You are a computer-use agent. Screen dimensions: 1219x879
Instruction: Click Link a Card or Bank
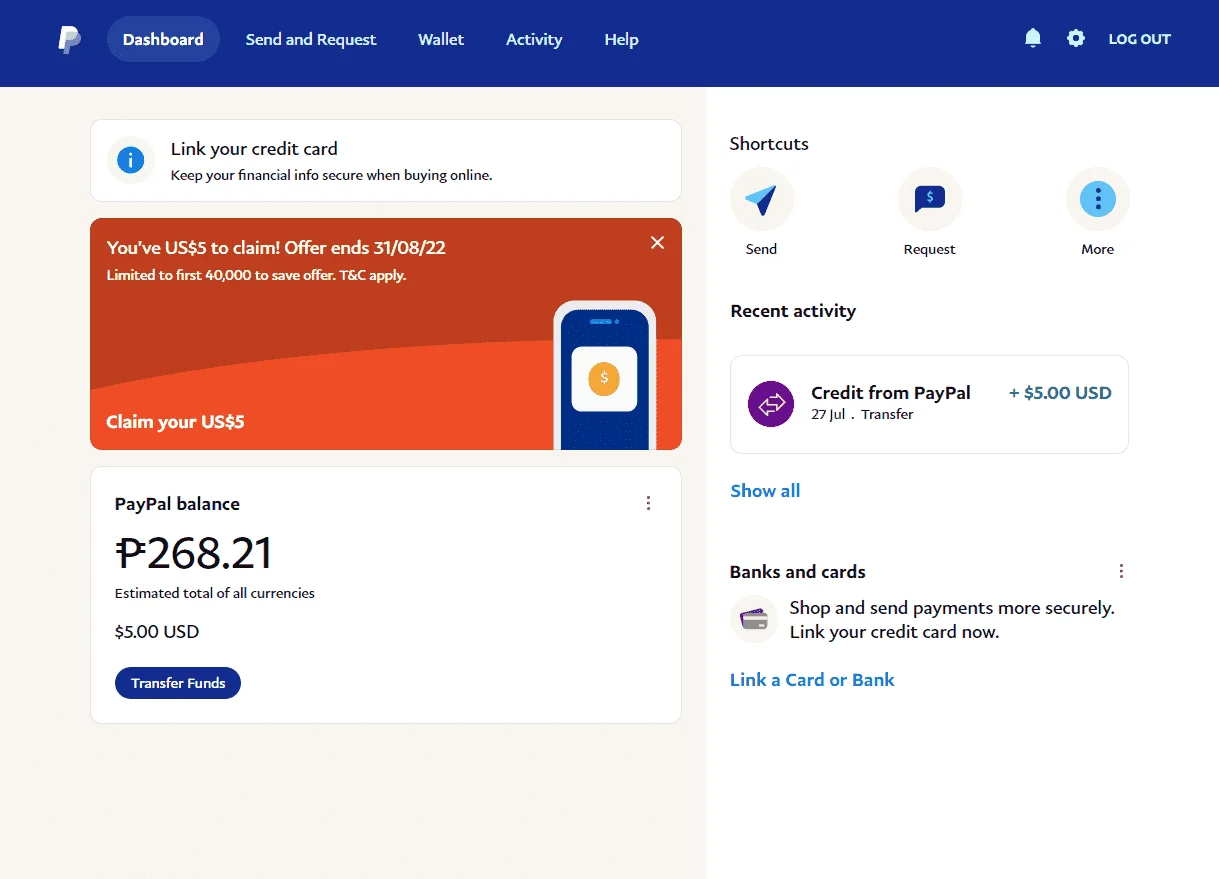tap(812, 679)
